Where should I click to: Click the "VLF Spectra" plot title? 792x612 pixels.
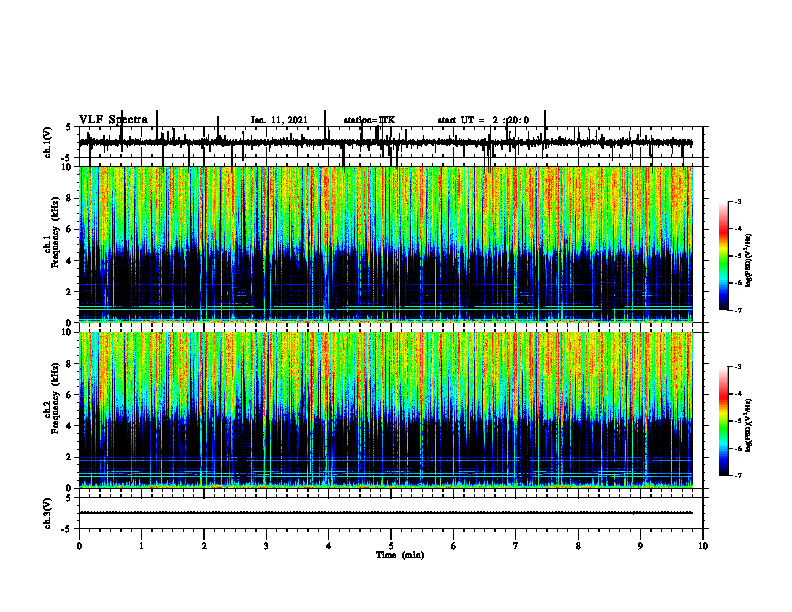113,120
